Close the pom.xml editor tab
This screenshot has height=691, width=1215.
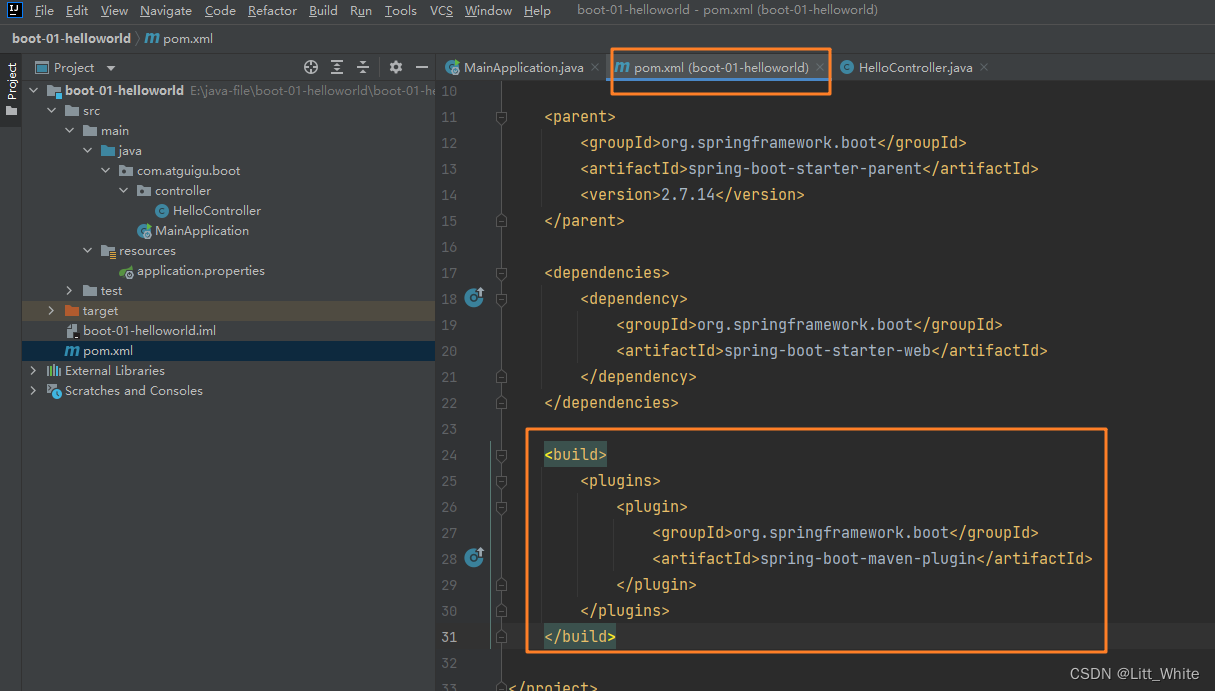820,68
